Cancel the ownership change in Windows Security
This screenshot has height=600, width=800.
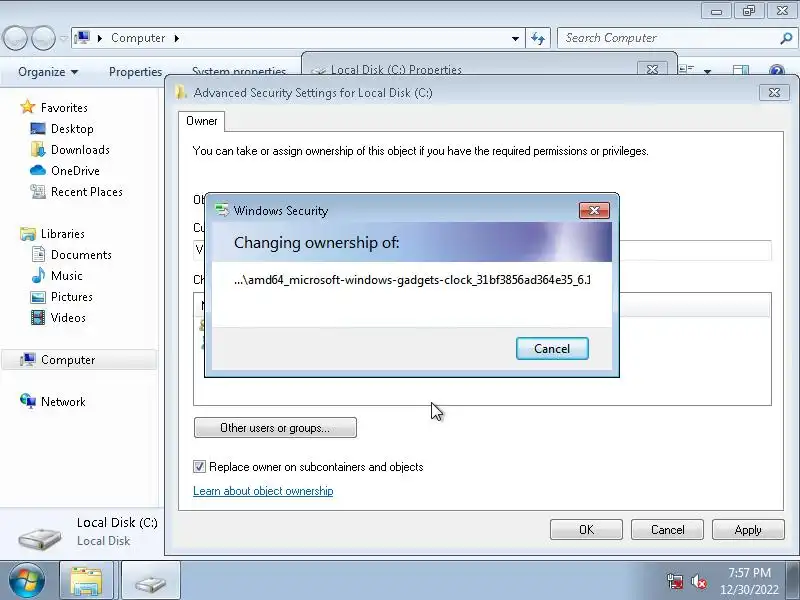tap(552, 348)
